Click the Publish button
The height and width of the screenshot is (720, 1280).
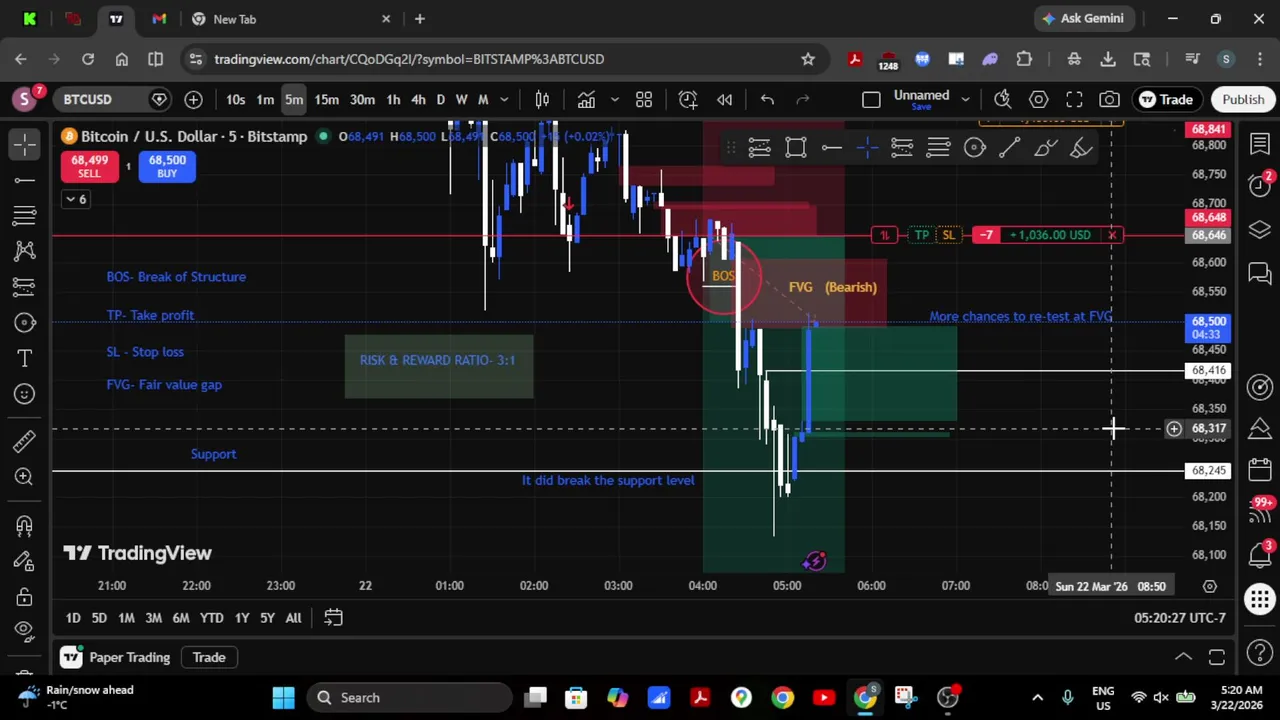coord(1243,99)
